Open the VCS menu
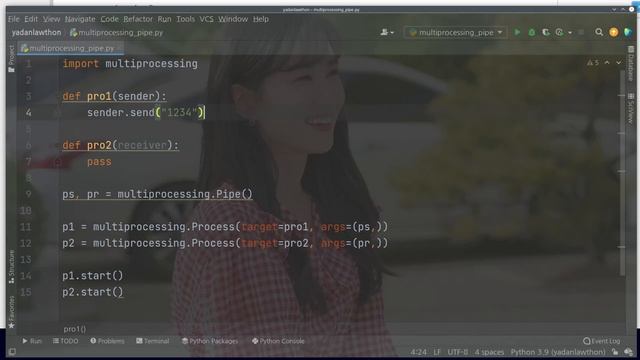 (207, 19)
